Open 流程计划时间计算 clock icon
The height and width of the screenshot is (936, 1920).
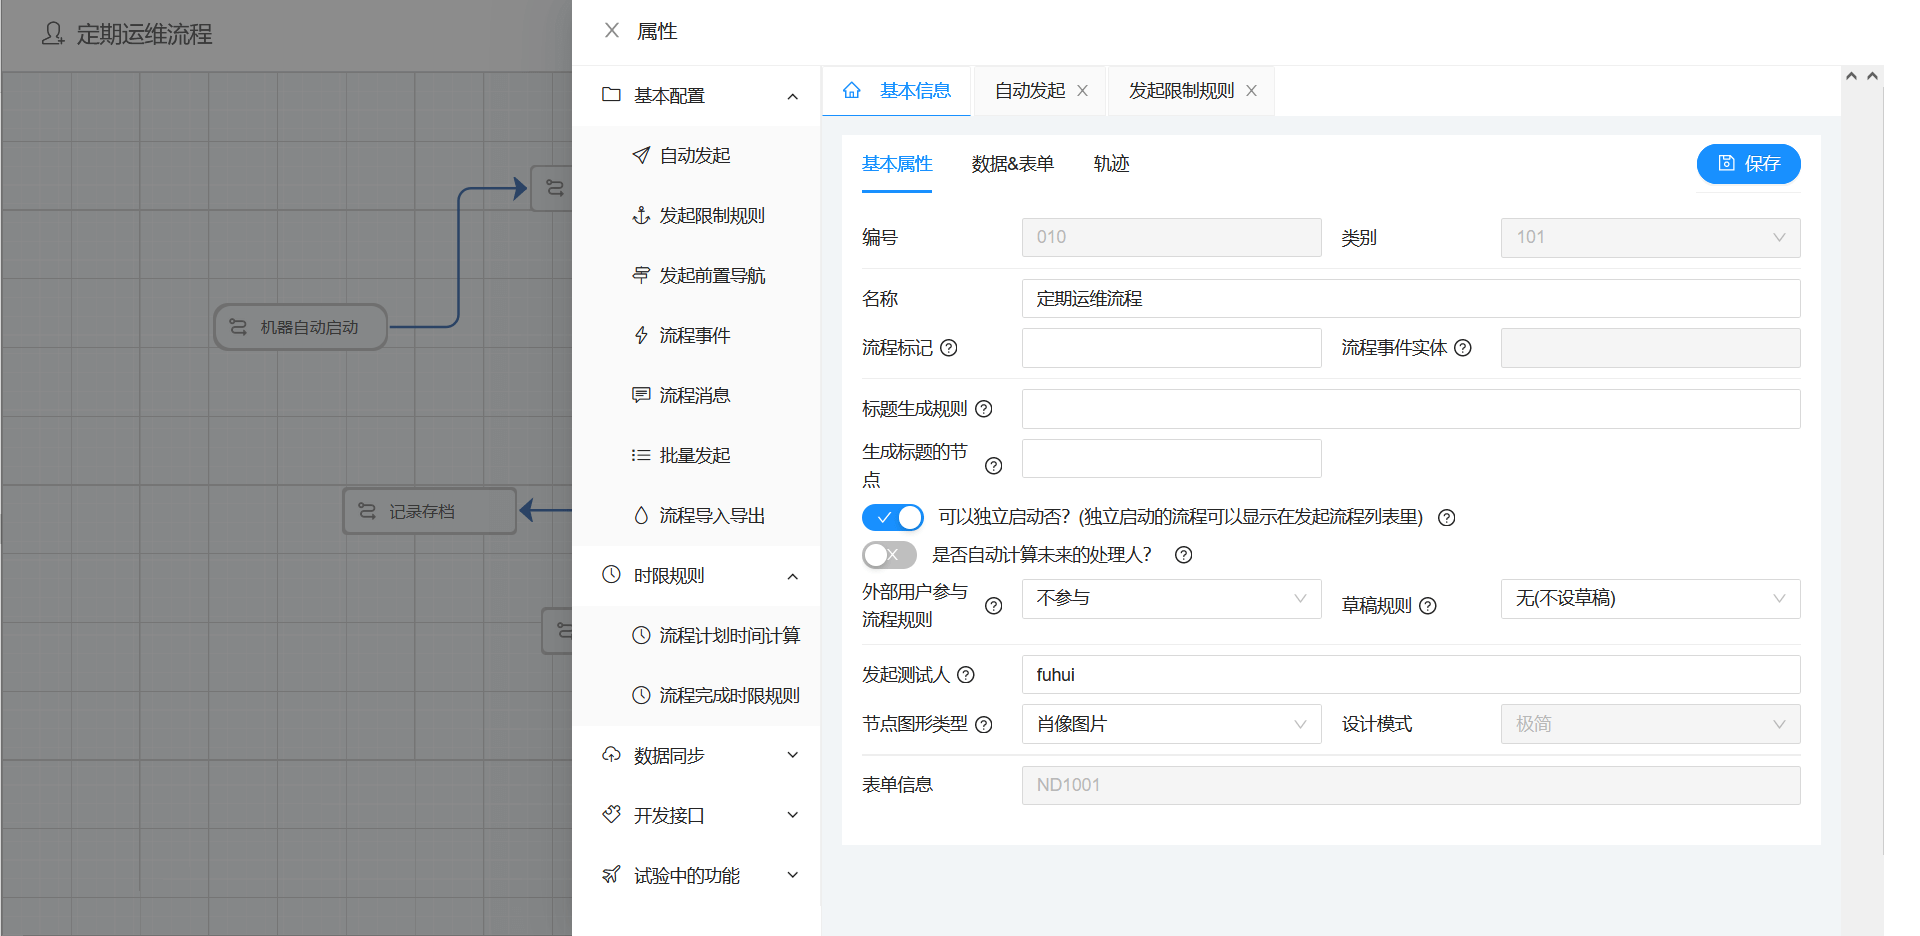(641, 634)
